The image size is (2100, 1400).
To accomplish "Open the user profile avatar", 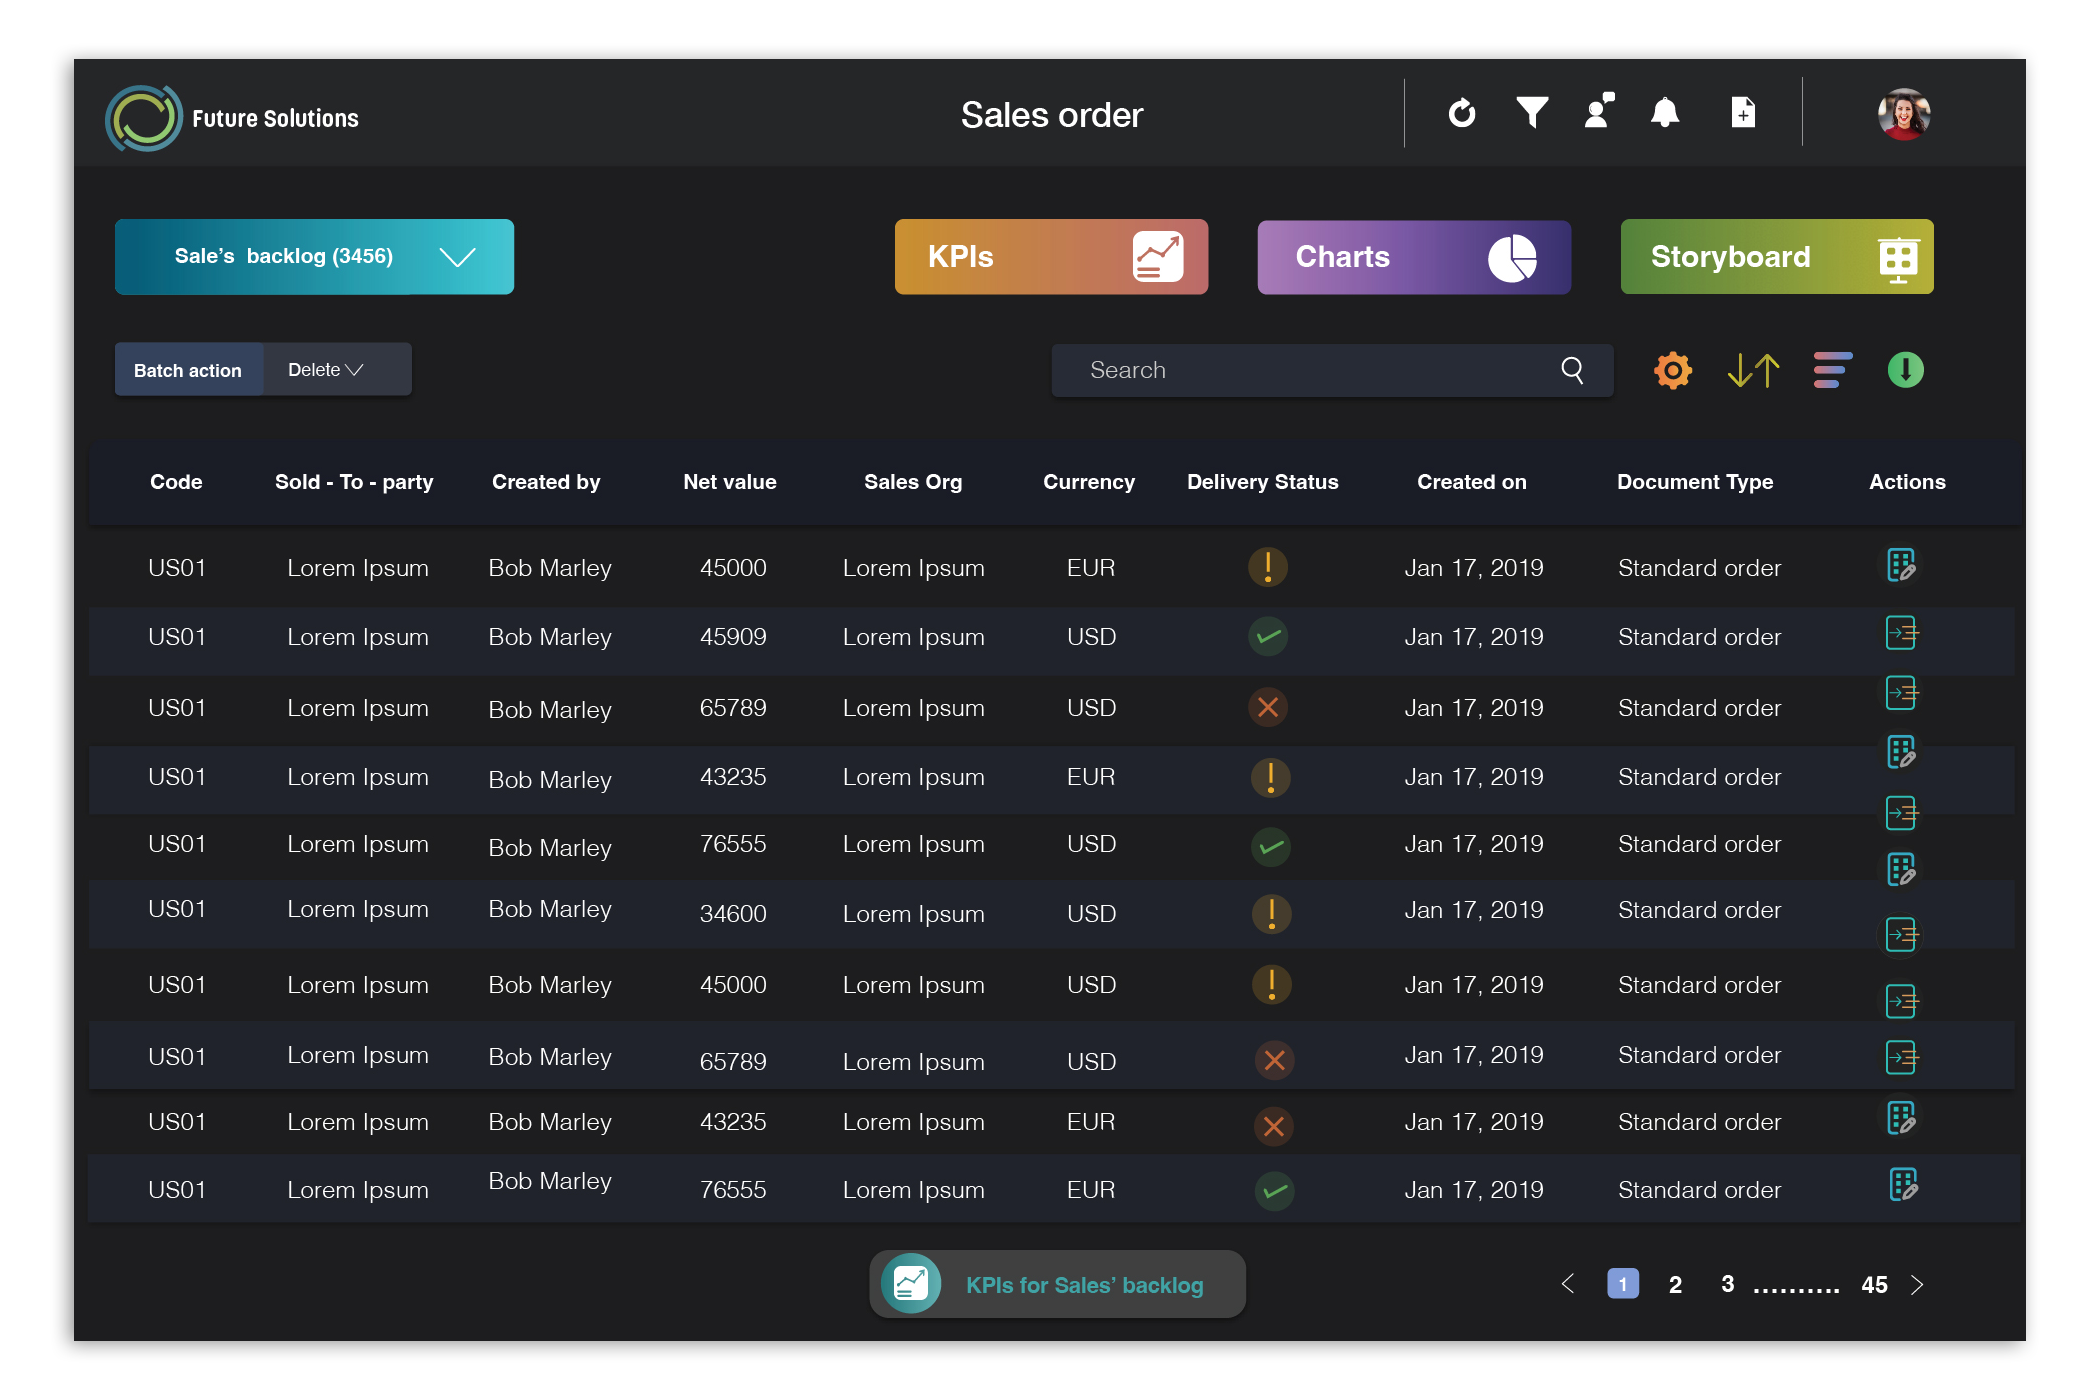I will [1903, 114].
